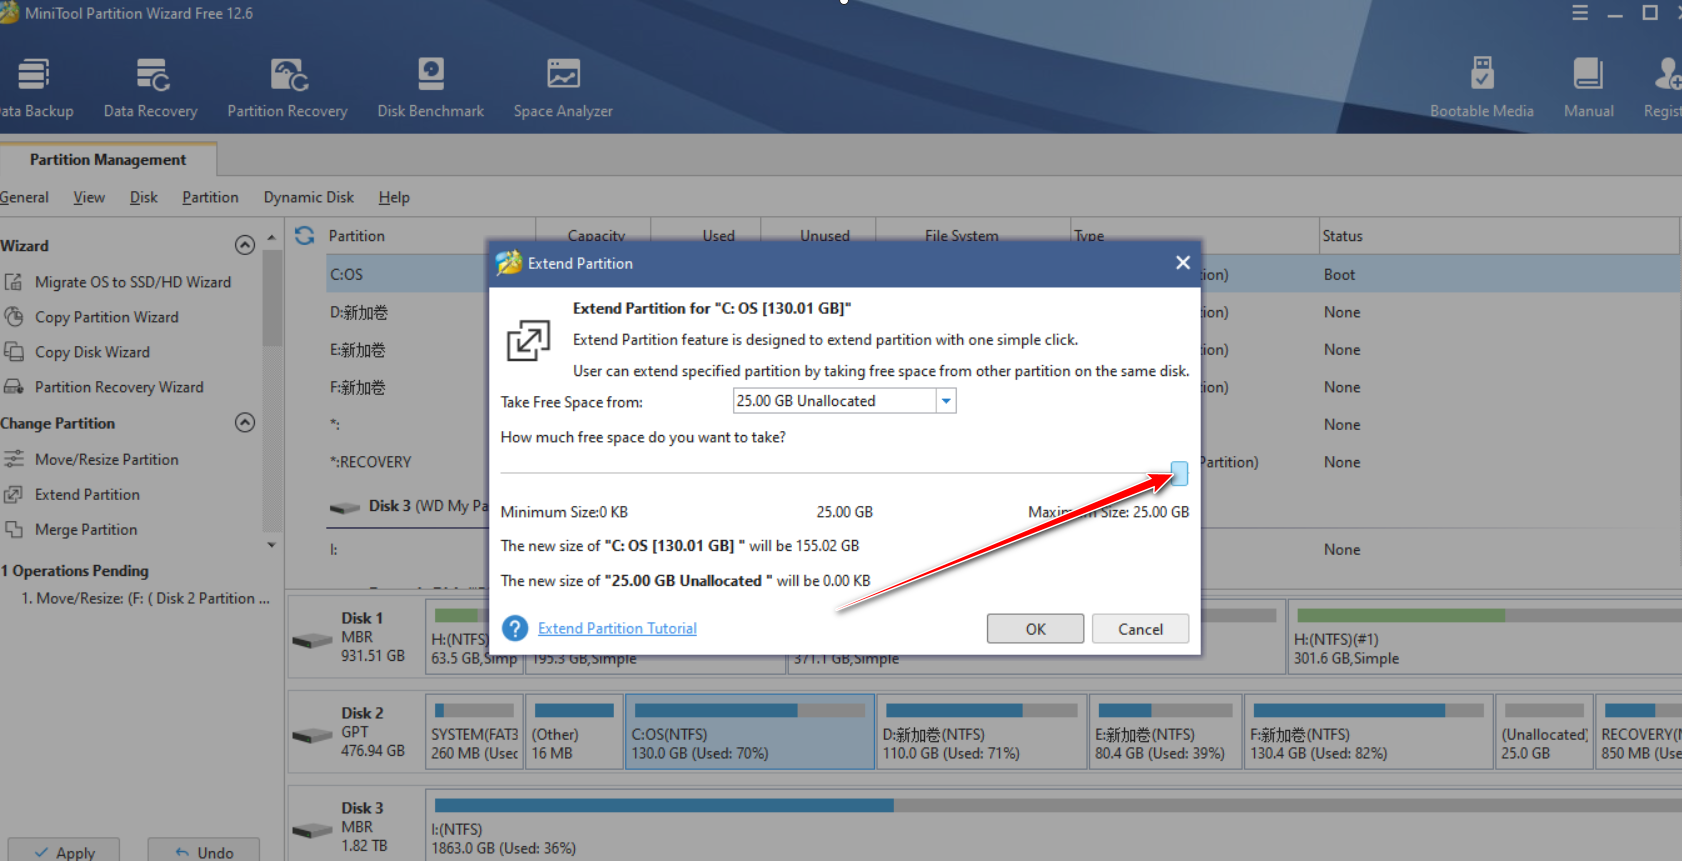Click the hamburger menu icon in title bar

[1580, 13]
